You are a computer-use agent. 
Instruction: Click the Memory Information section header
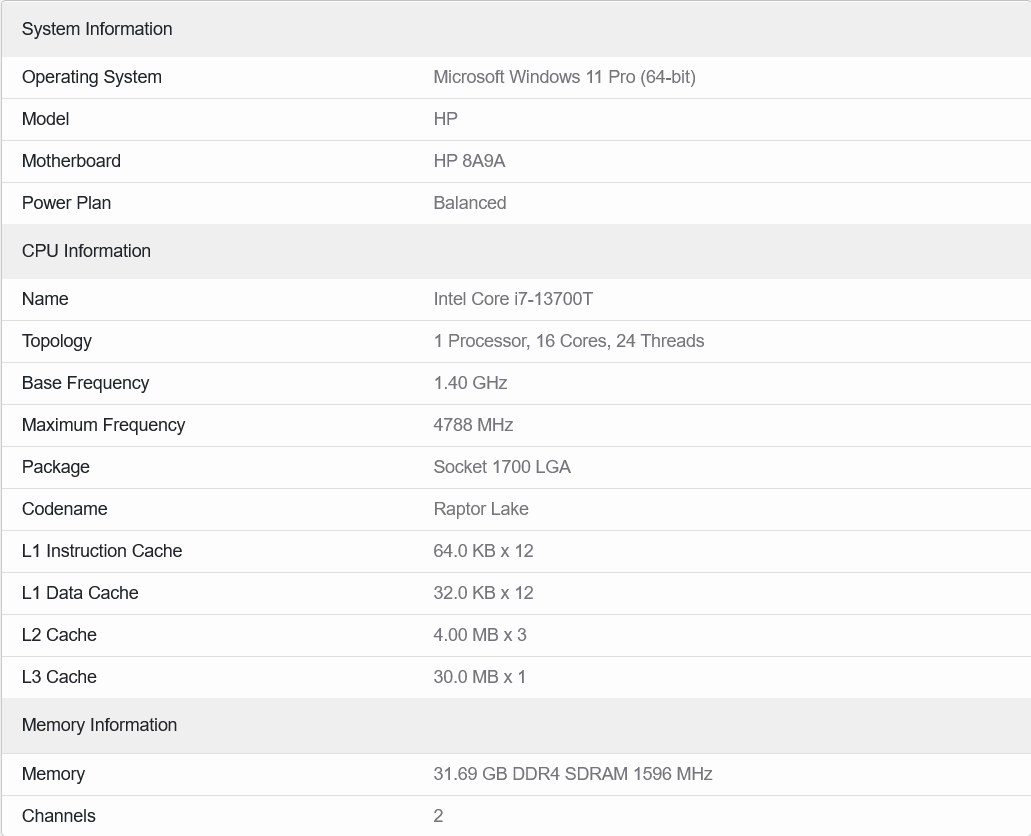99,725
